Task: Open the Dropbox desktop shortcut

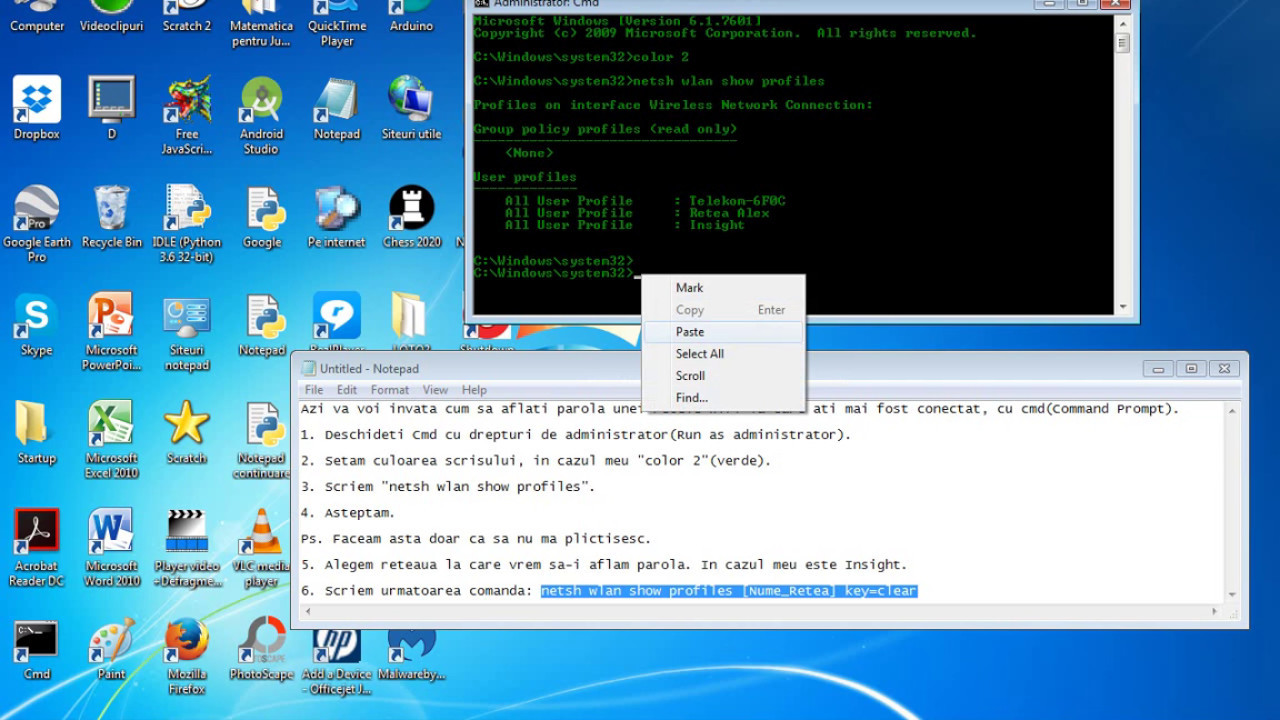Action: pos(37,108)
